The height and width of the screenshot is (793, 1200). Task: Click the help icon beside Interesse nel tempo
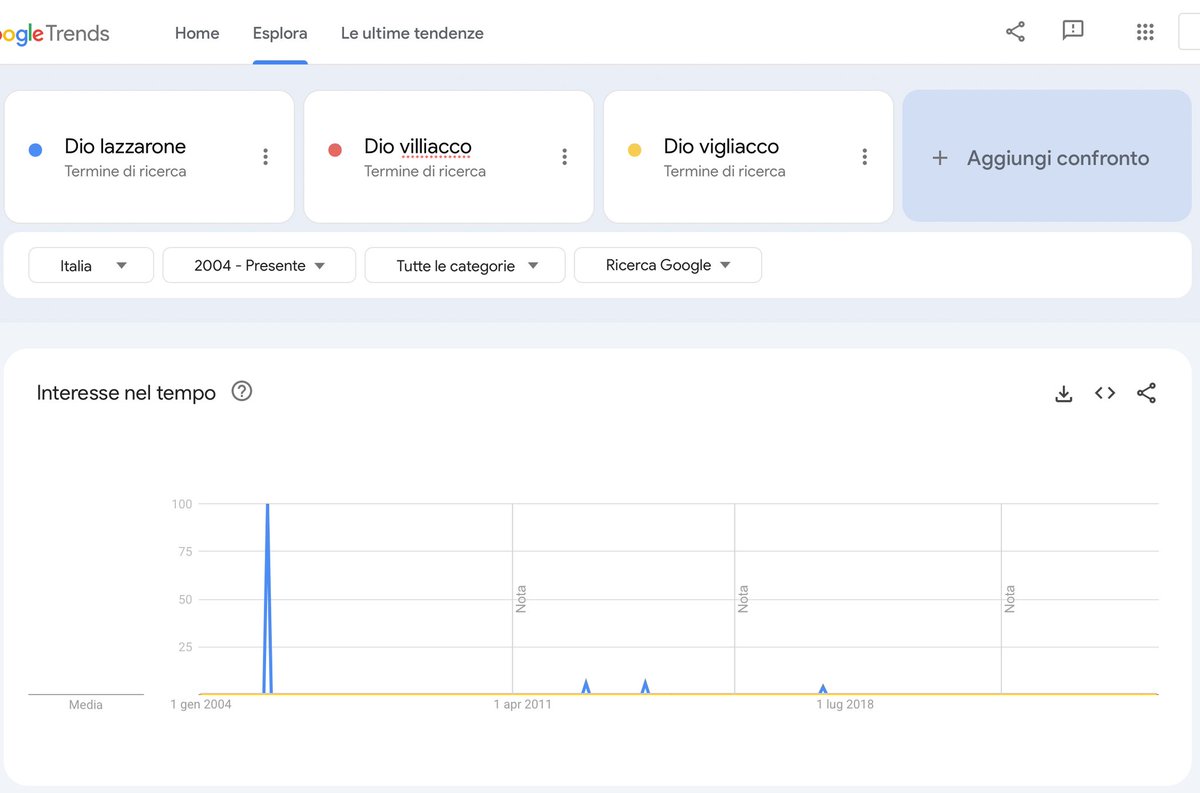click(x=242, y=391)
